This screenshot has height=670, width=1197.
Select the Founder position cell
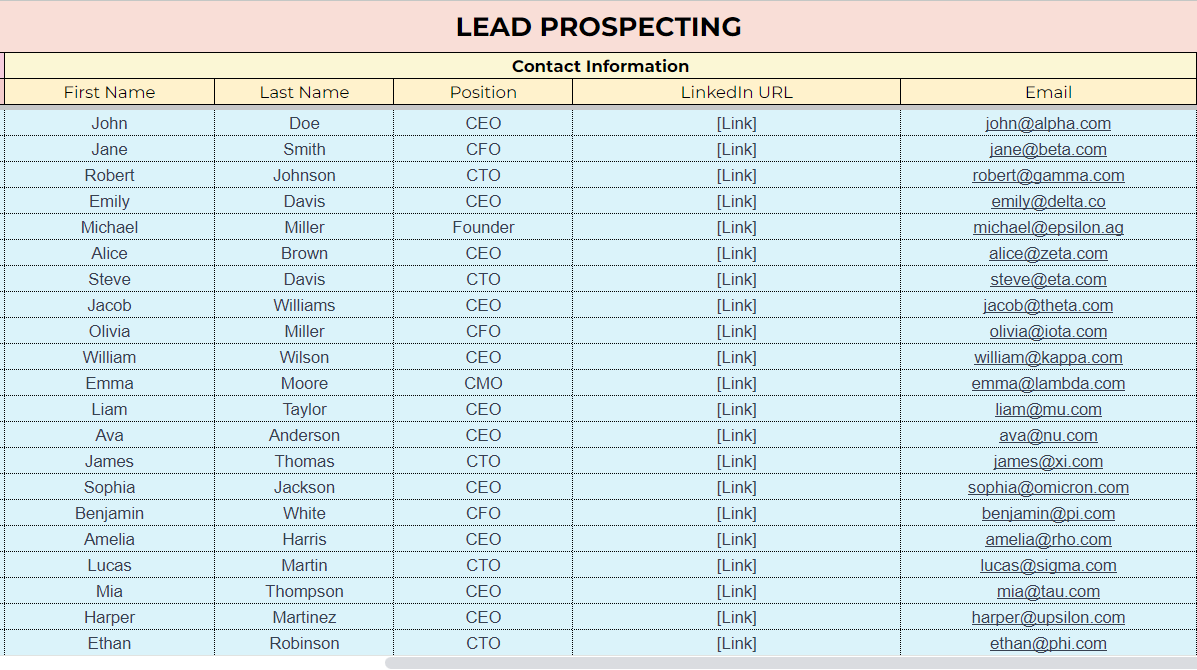coord(483,228)
